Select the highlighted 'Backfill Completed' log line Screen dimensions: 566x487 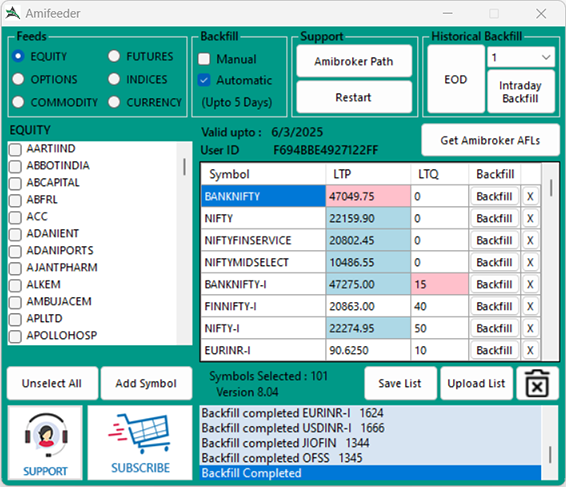[x=370, y=473]
